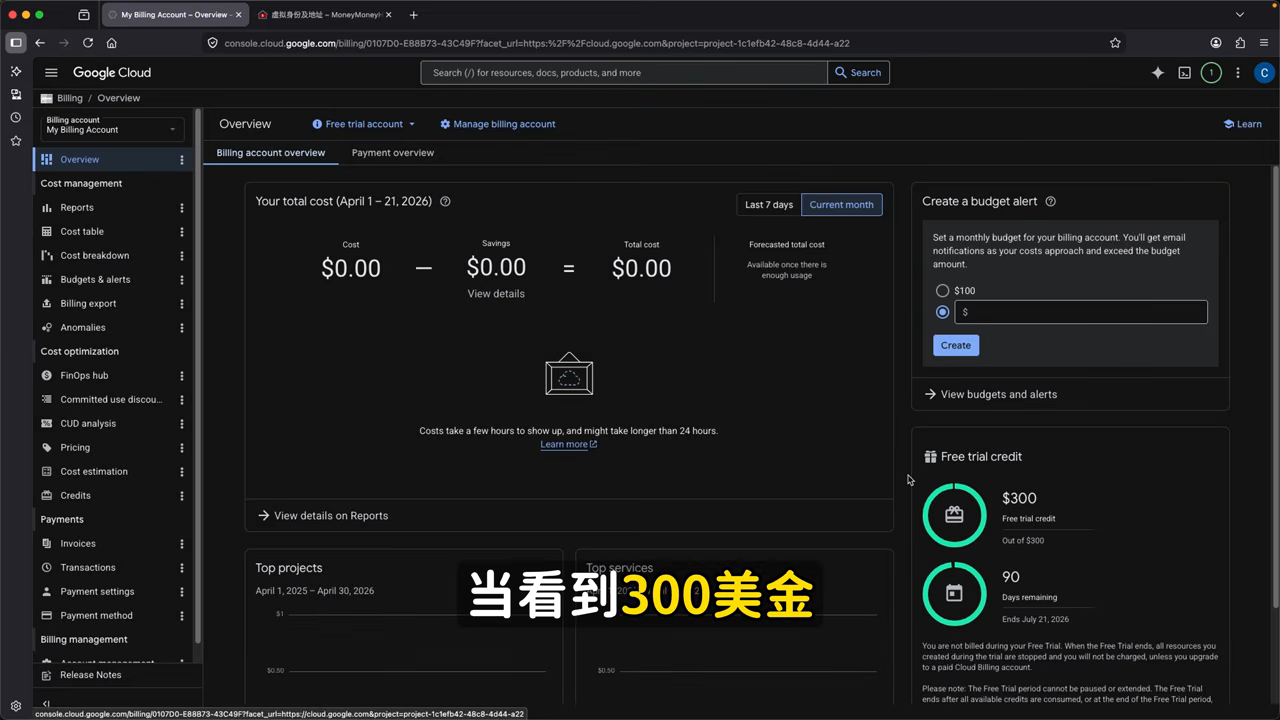This screenshot has height=720, width=1280.
Task: Activate Cloud Shell terminal icon
Action: pyautogui.click(x=1185, y=73)
